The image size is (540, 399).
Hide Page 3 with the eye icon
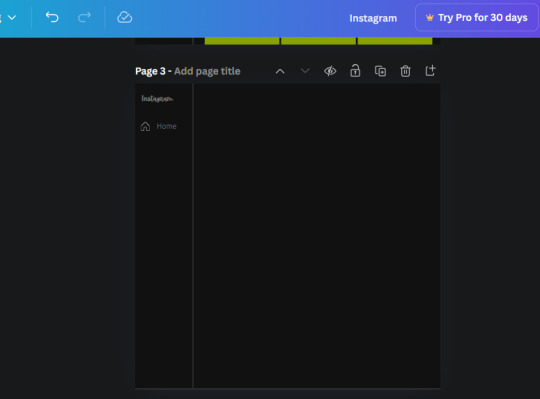coord(330,71)
